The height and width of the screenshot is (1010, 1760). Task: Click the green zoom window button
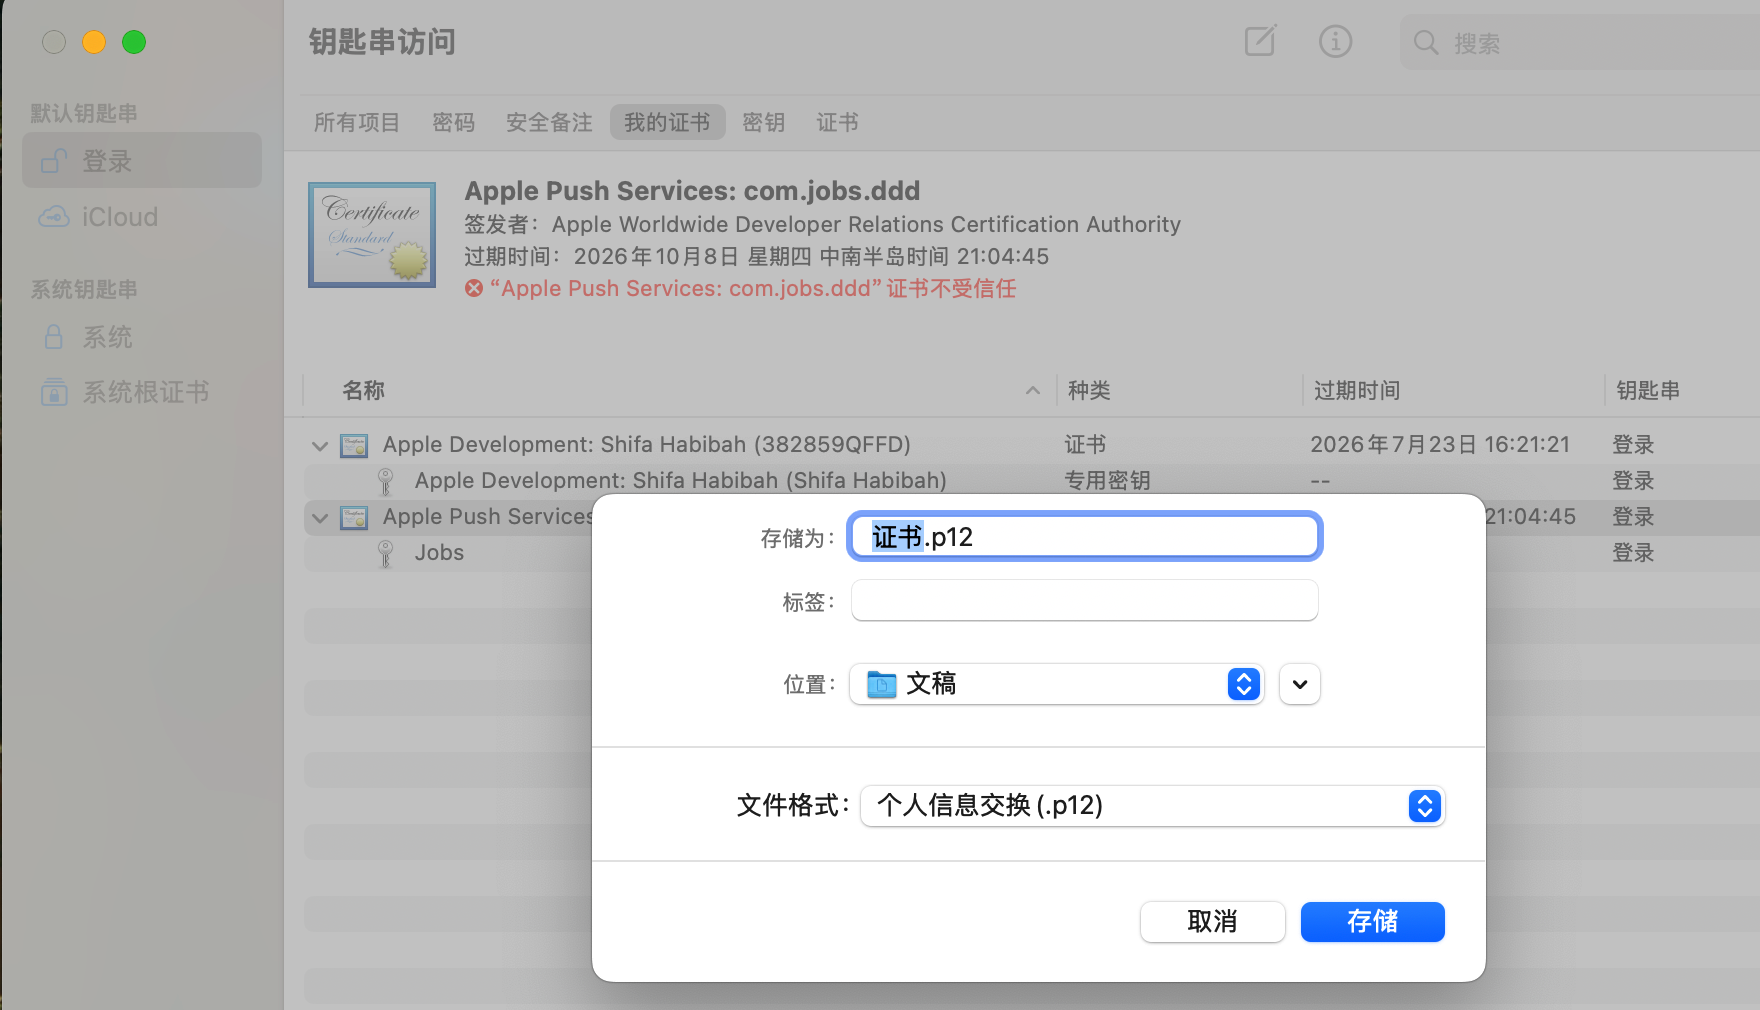(134, 42)
